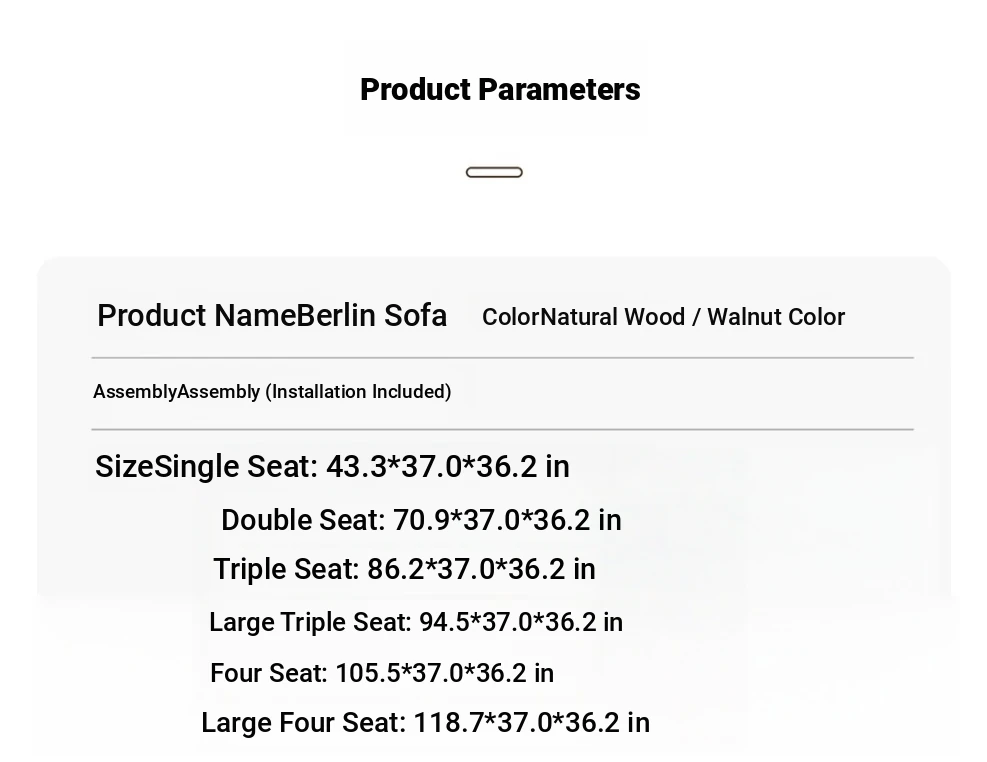The width and height of the screenshot is (987, 762).
Task: Select the first Assembly label
Action: [x=134, y=392]
